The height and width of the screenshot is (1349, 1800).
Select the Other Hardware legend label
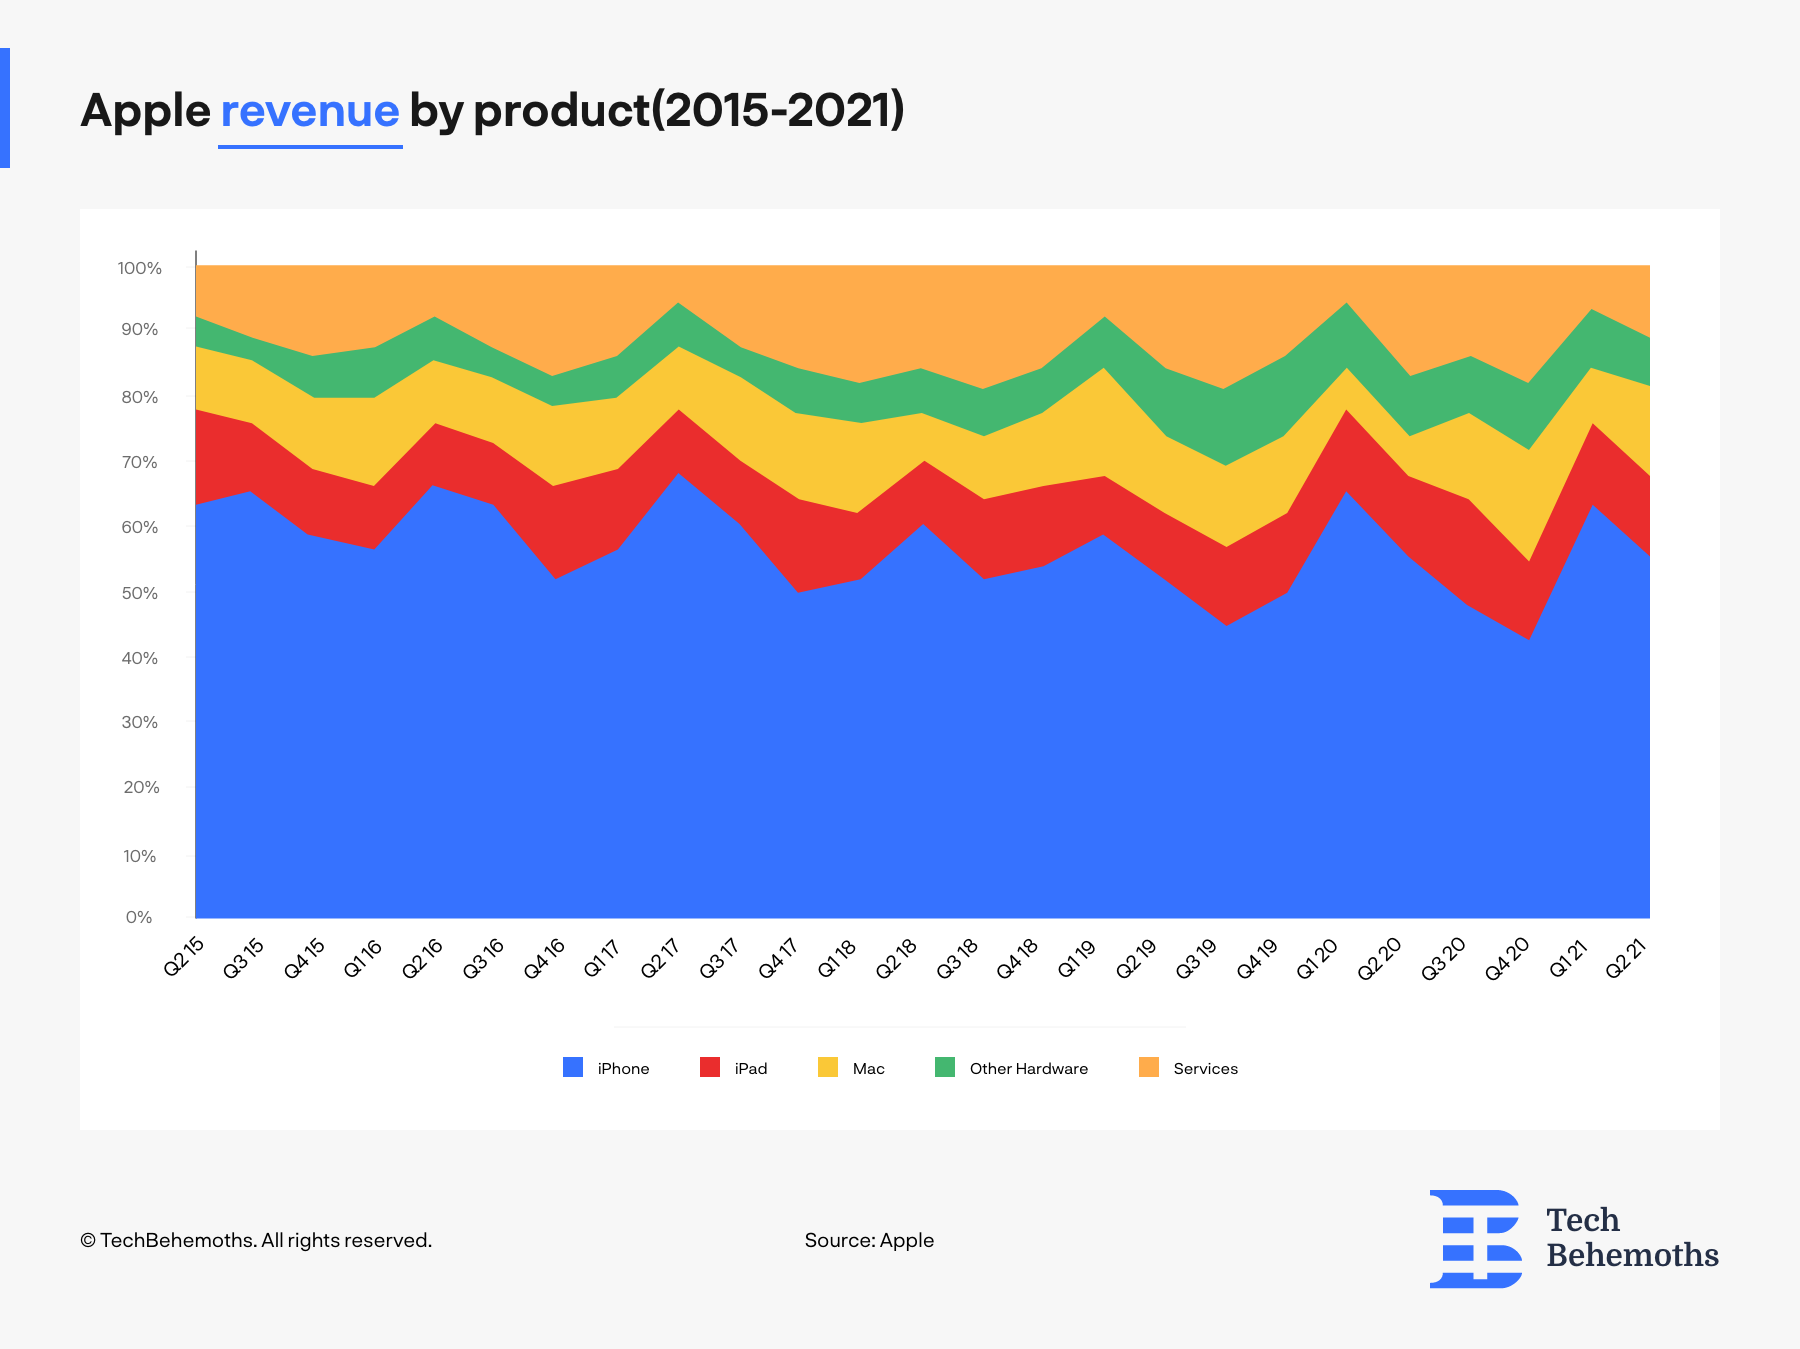[x=1029, y=1068]
